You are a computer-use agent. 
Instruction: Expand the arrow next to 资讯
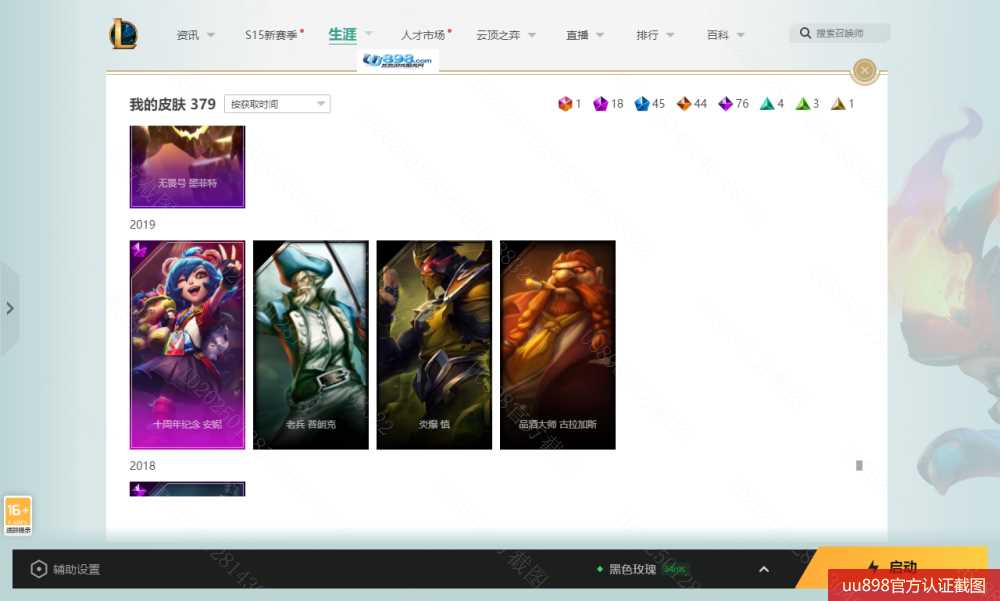pyautogui.click(x=211, y=35)
